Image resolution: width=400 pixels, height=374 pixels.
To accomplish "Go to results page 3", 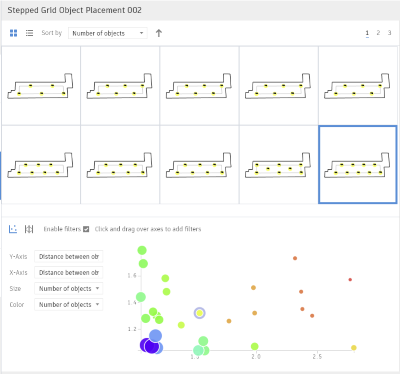I will click(x=389, y=33).
